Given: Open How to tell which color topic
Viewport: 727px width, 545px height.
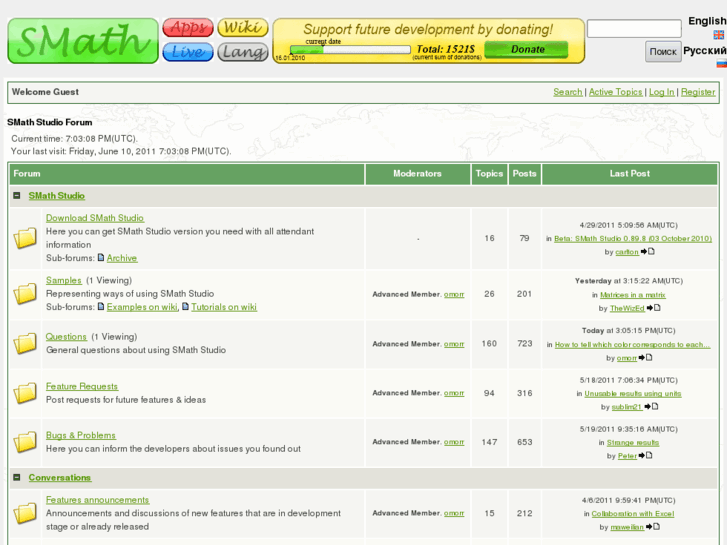Looking at the screenshot, I should pyautogui.click(x=632, y=345).
